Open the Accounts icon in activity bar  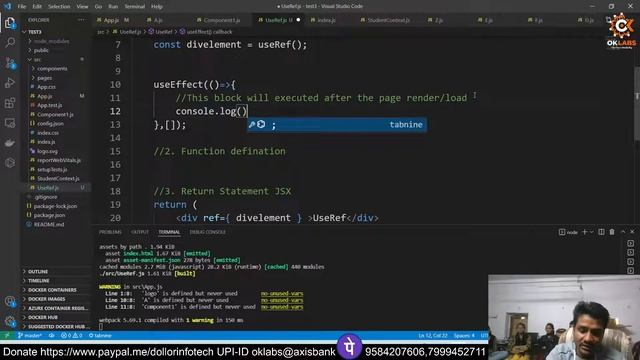(x=10, y=302)
